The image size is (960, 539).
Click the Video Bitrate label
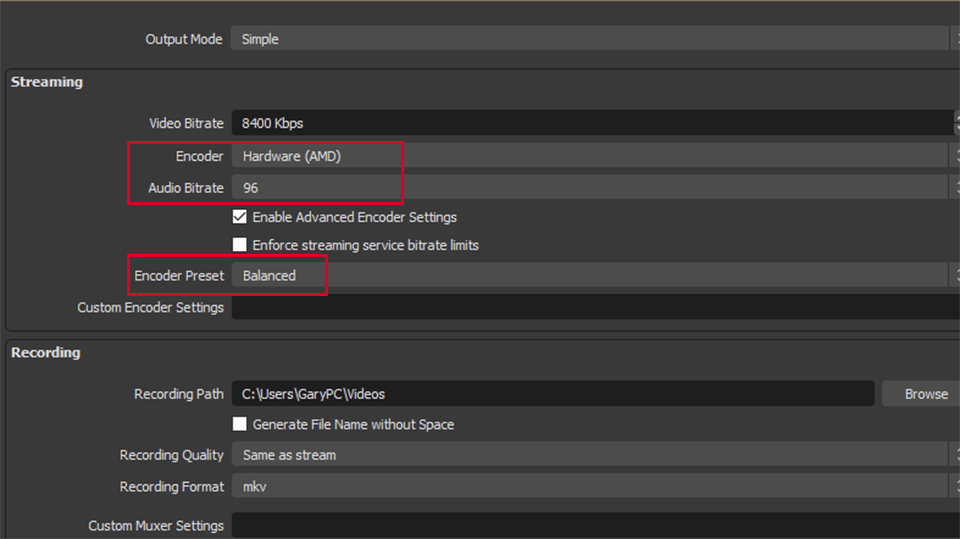(x=186, y=123)
